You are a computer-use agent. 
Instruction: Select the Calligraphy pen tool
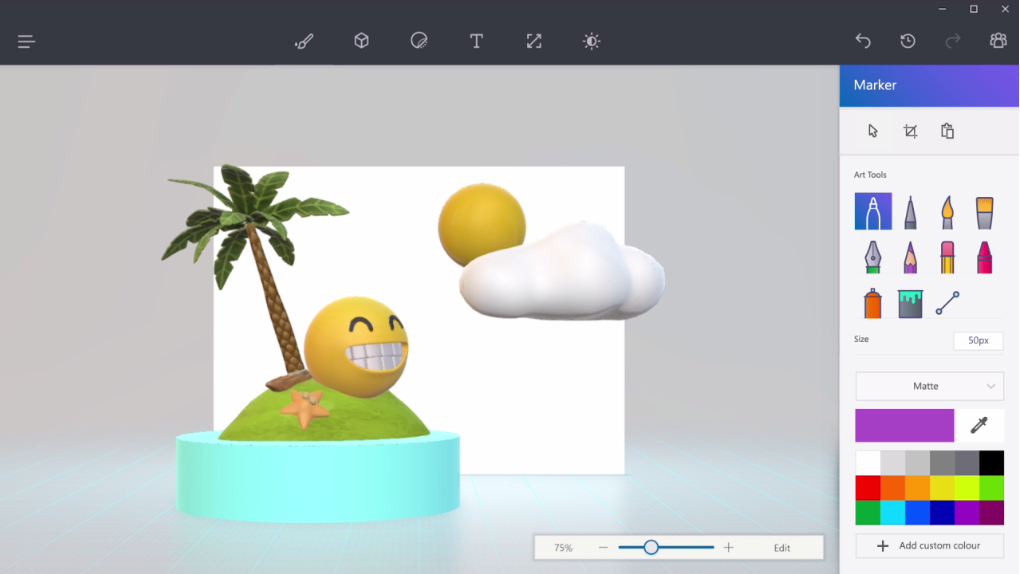[x=910, y=212]
